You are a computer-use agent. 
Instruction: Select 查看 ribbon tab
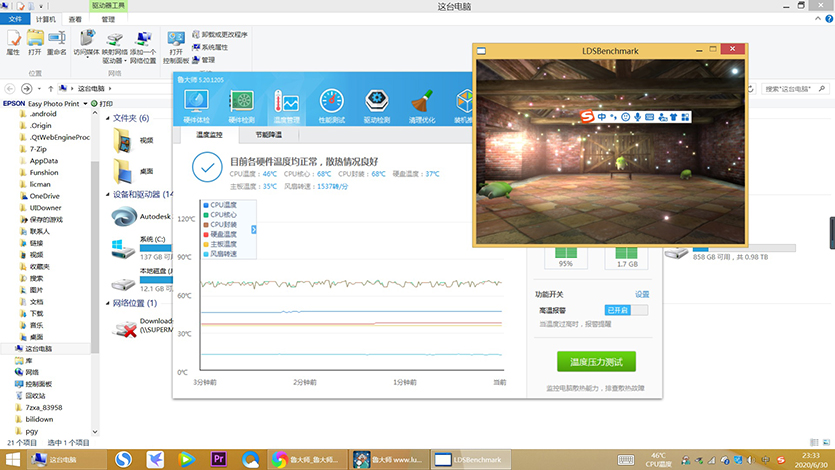pos(75,19)
